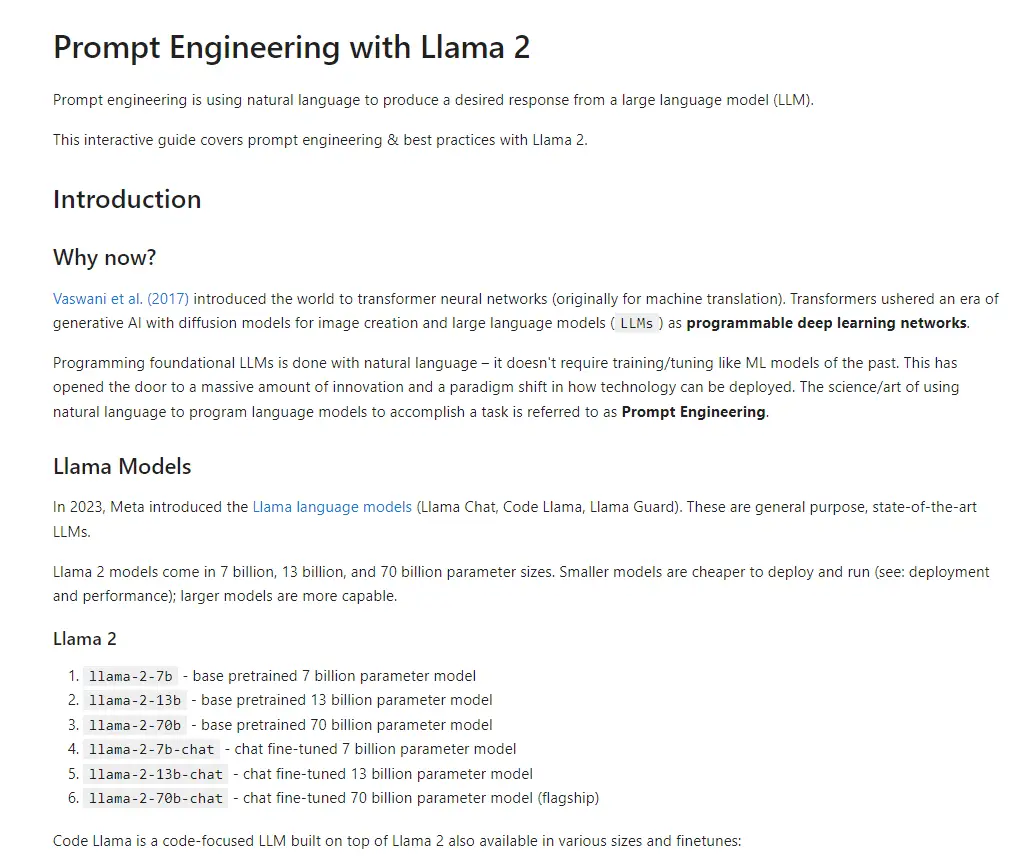The width and height of the screenshot is (1010, 866).
Task: Click the Prompt Engineering with Llama 2 title
Action: tap(291, 47)
